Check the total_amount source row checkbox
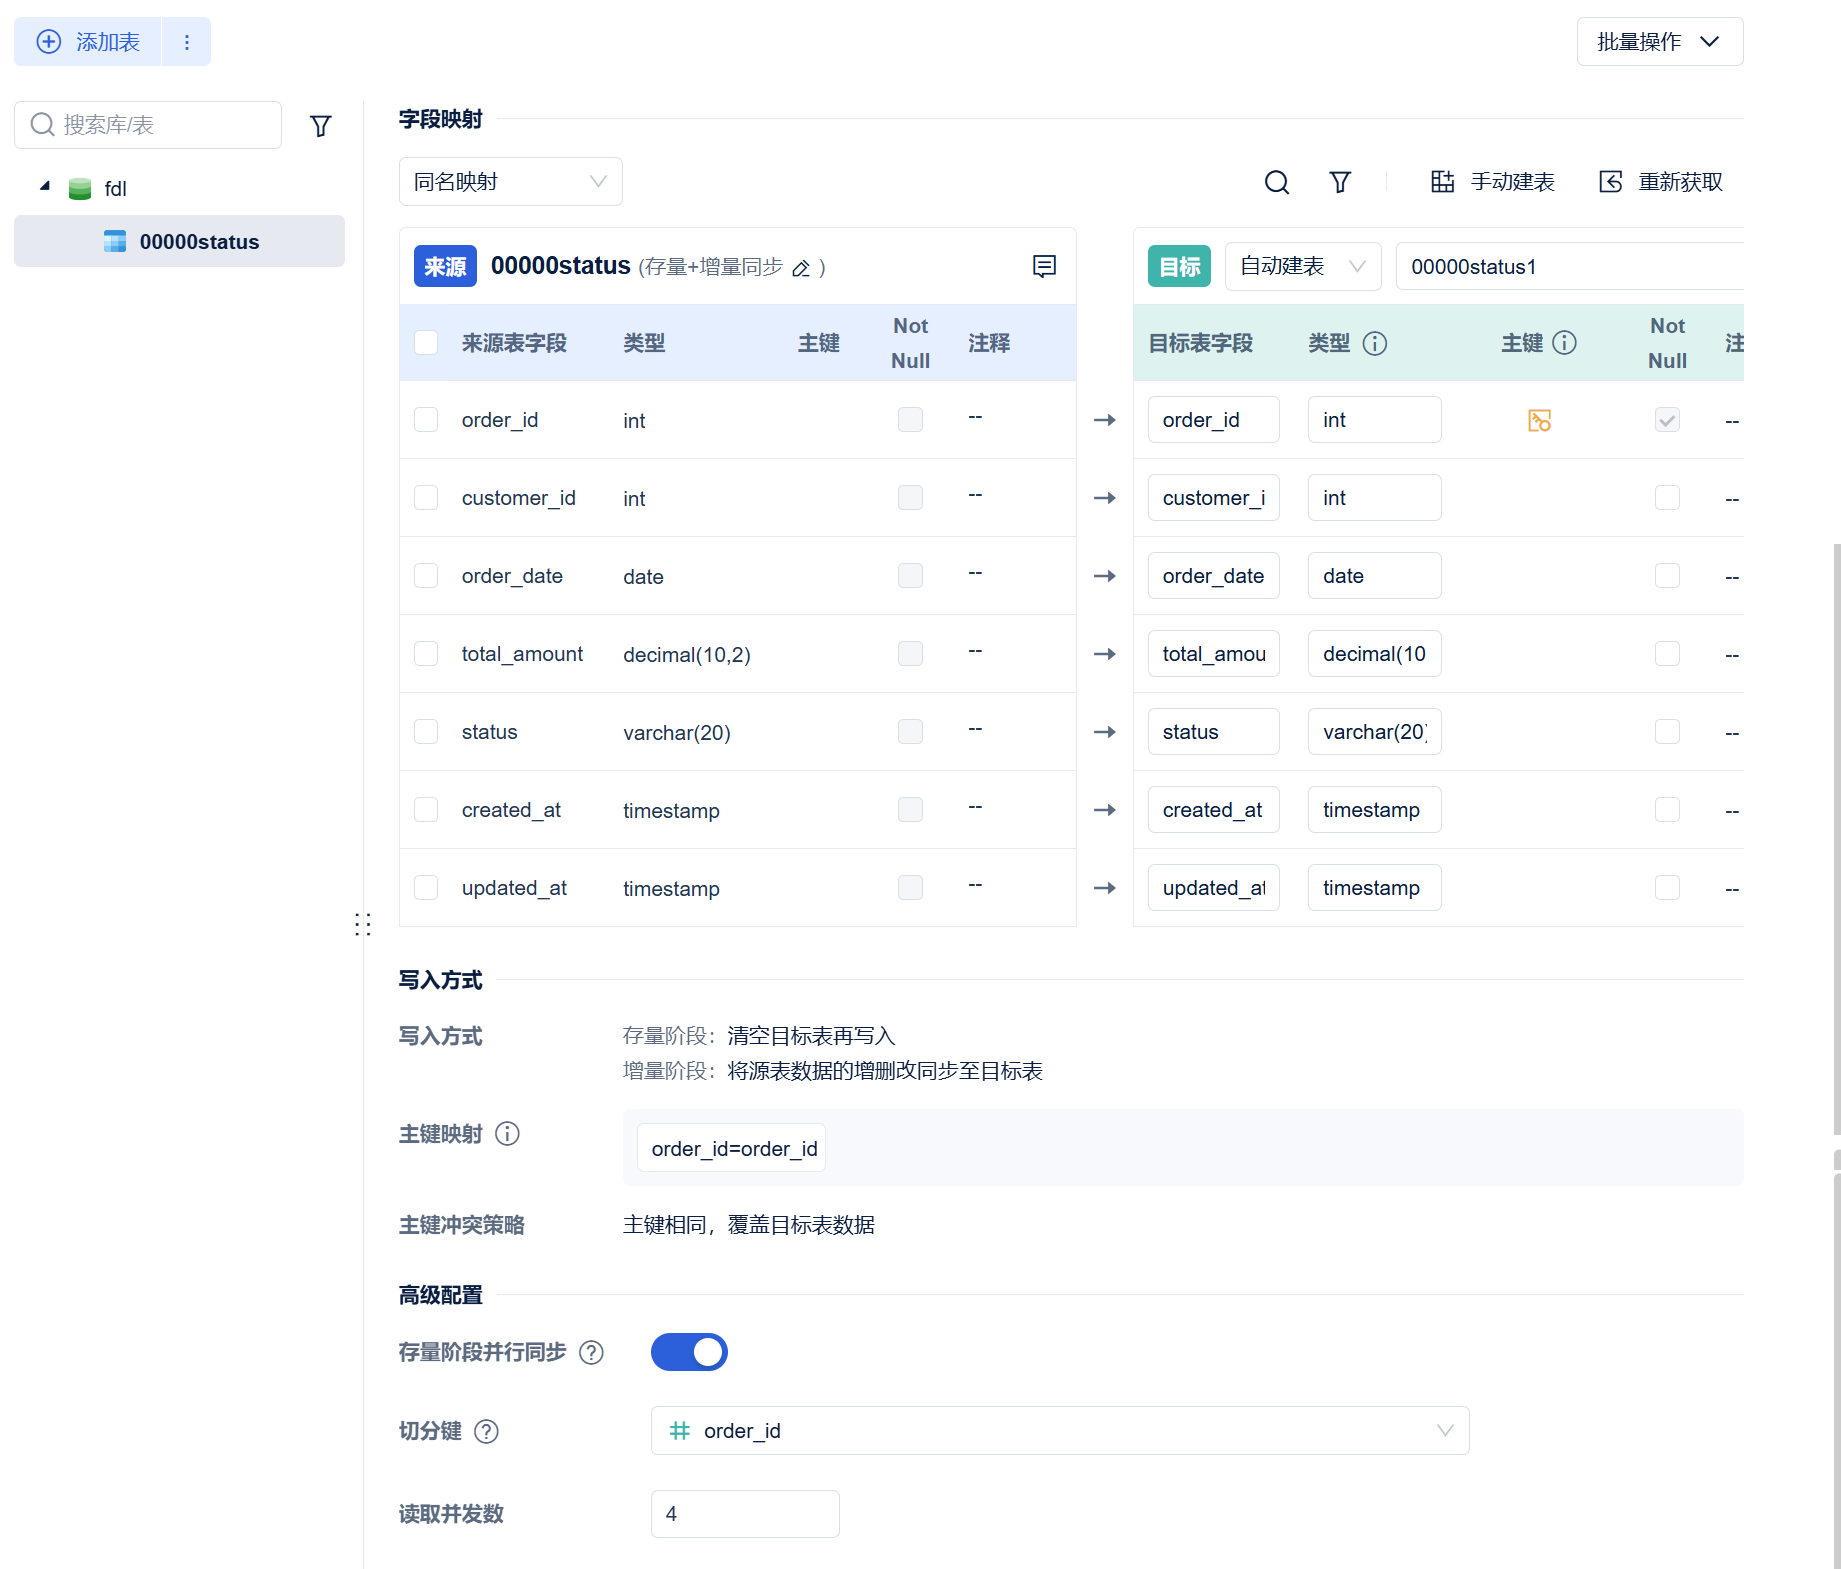Screen dimensions: 1841x1569 click(426, 653)
